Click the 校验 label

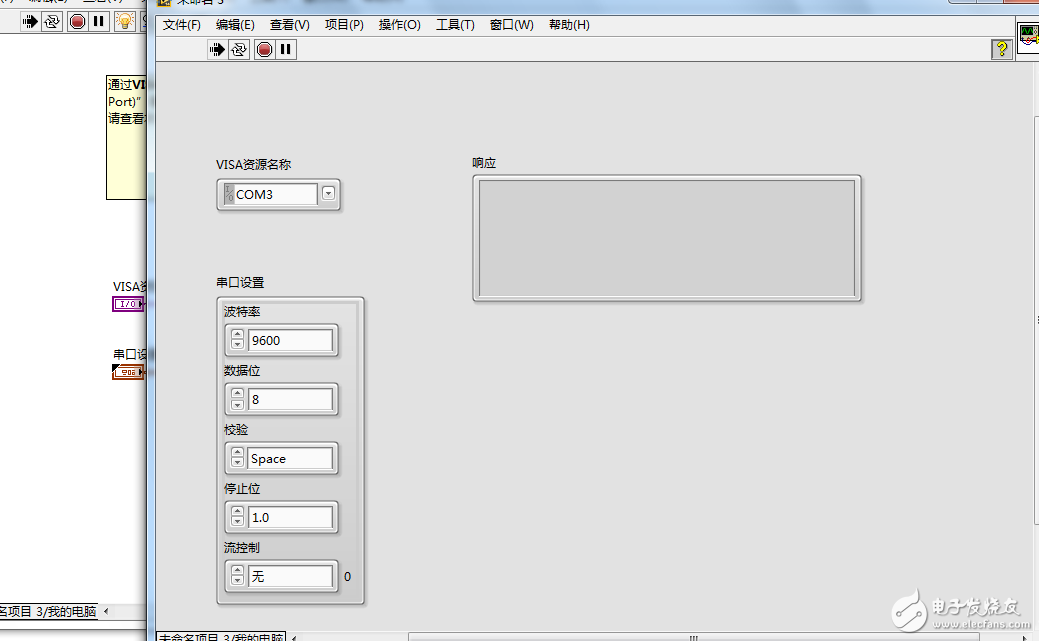[x=236, y=430]
